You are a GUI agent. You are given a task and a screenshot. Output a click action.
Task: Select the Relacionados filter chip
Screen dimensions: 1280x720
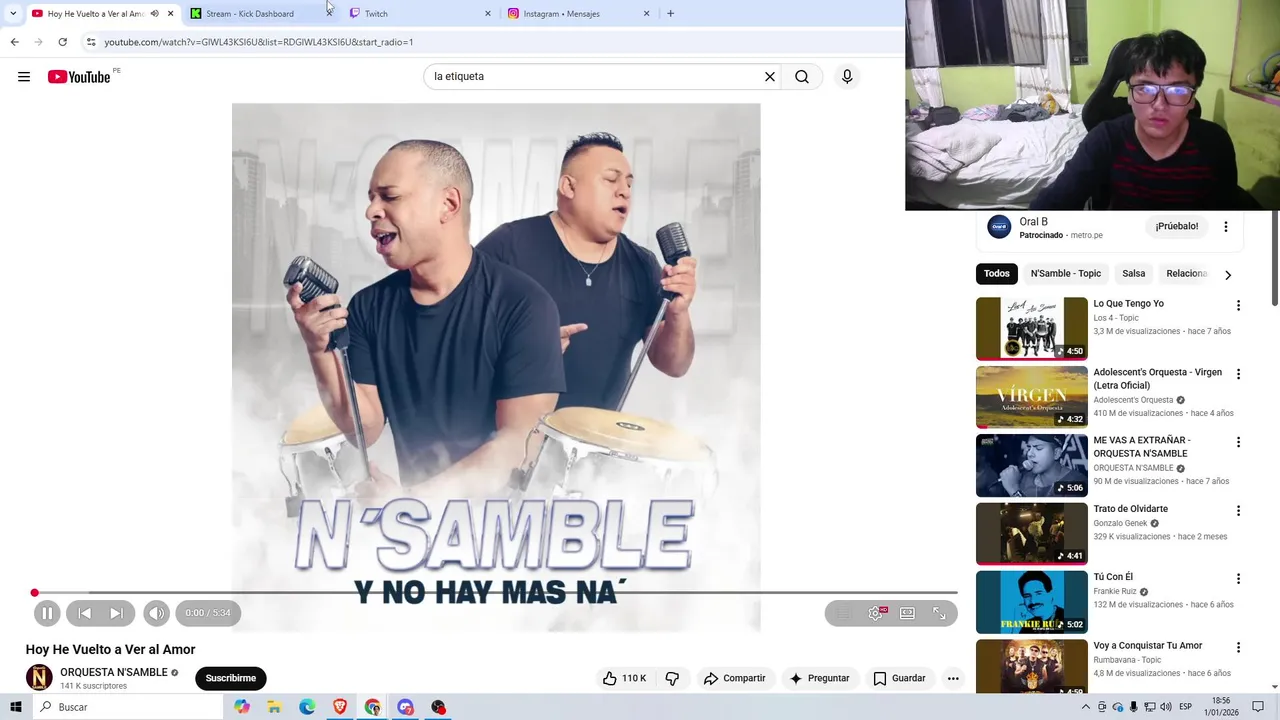1186,274
